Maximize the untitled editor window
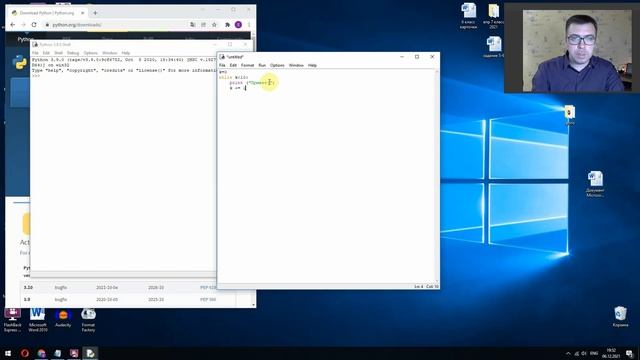 (417, 57)
